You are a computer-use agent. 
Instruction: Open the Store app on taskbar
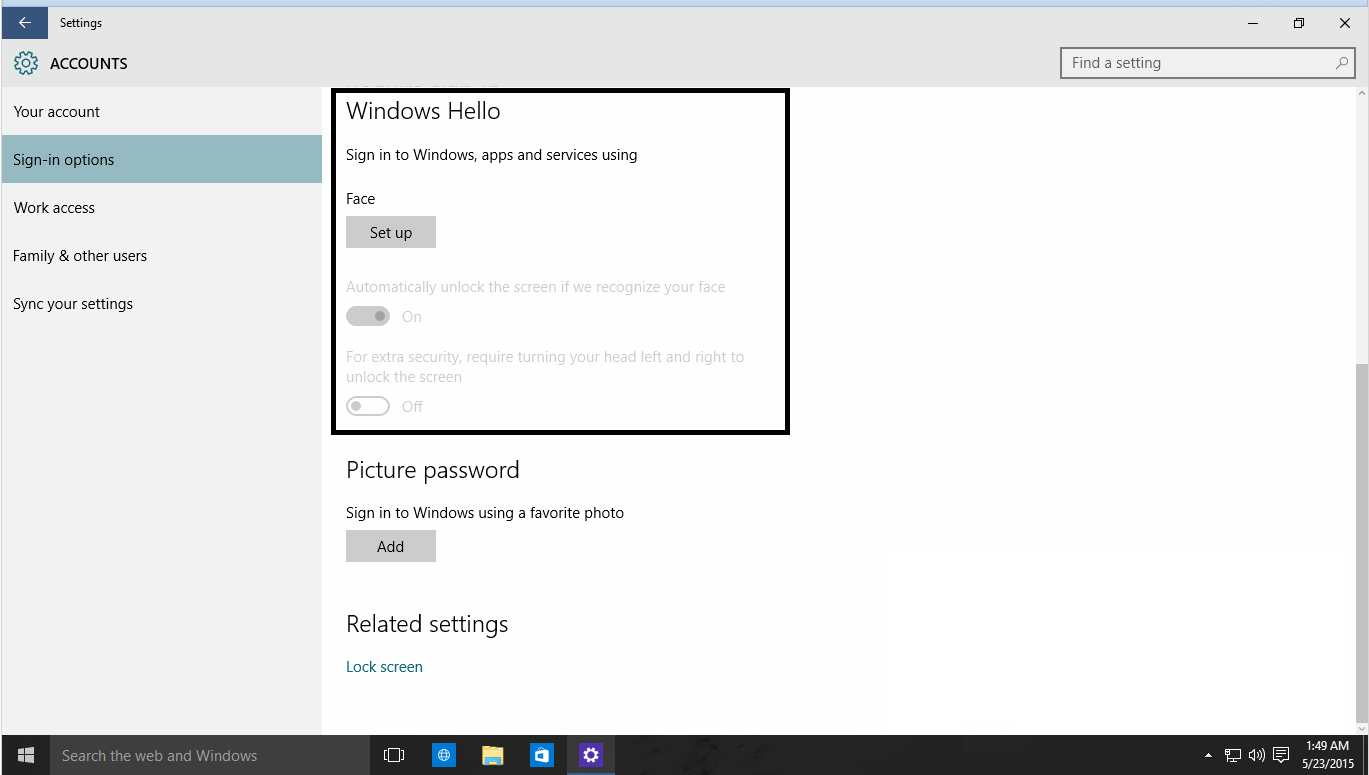click(541, 755)
